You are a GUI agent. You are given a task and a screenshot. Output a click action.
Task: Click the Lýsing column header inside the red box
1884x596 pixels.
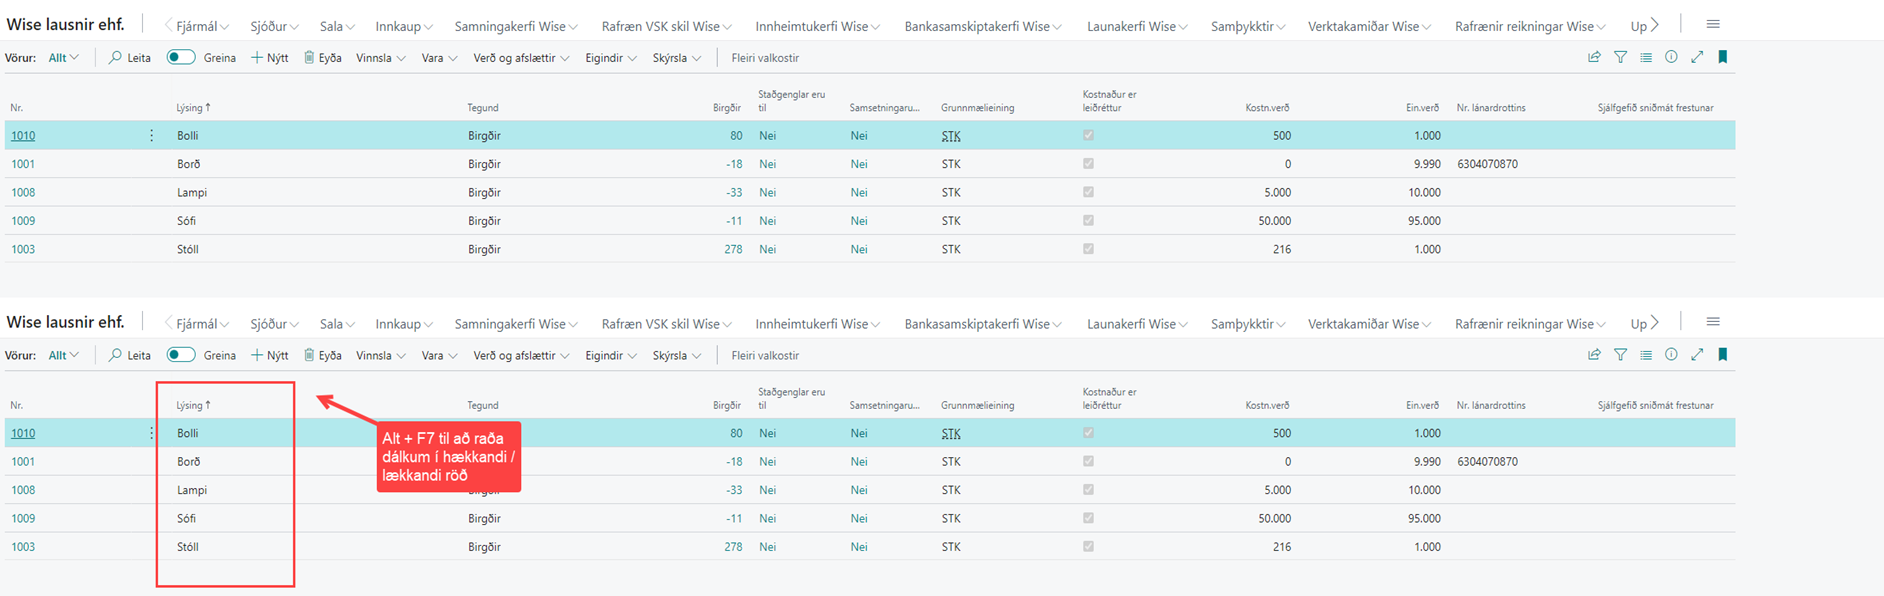192,405
